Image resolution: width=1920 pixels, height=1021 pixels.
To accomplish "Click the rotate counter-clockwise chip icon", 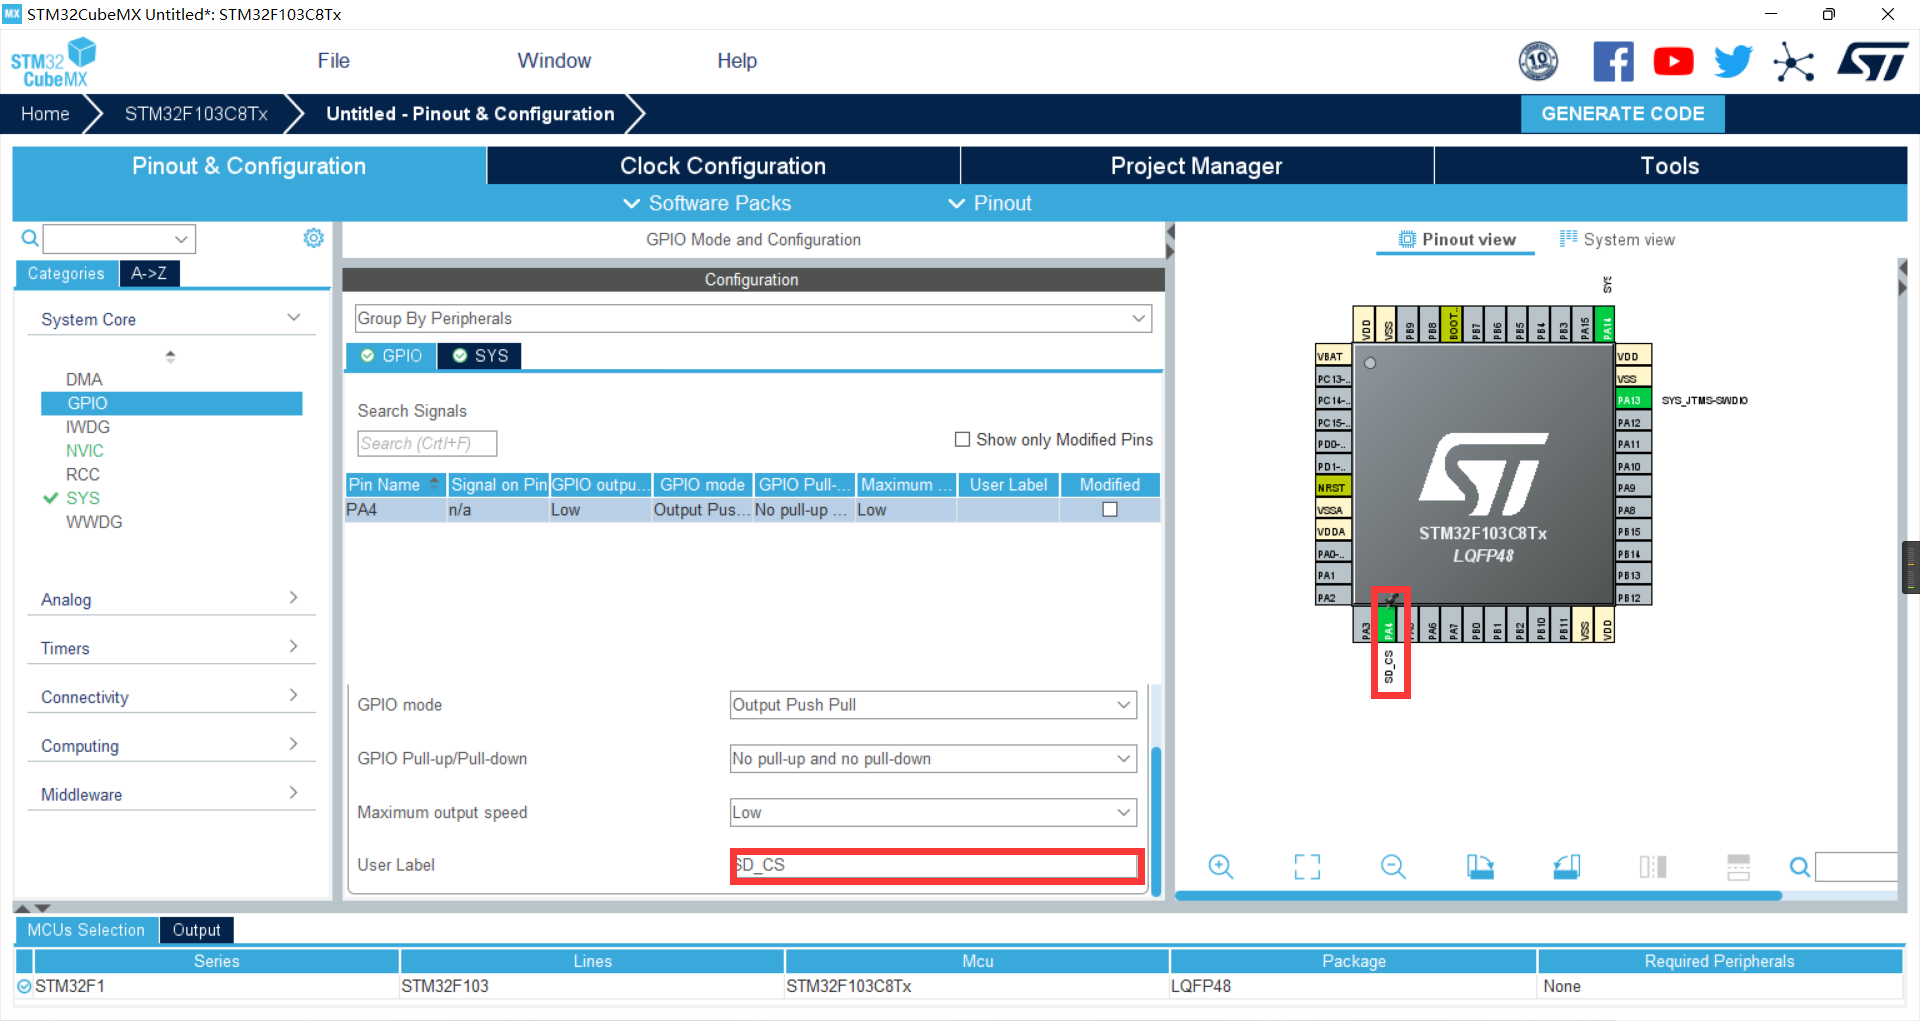I will (1567, 867).
